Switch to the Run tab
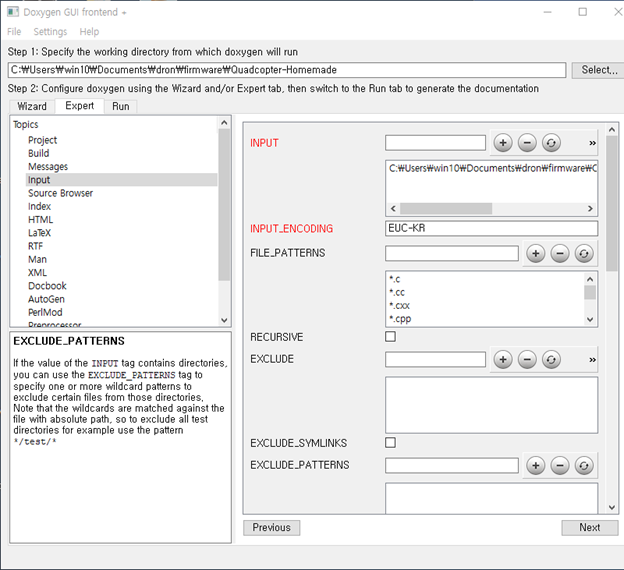 pyautogui.click(x=121, y=106)
